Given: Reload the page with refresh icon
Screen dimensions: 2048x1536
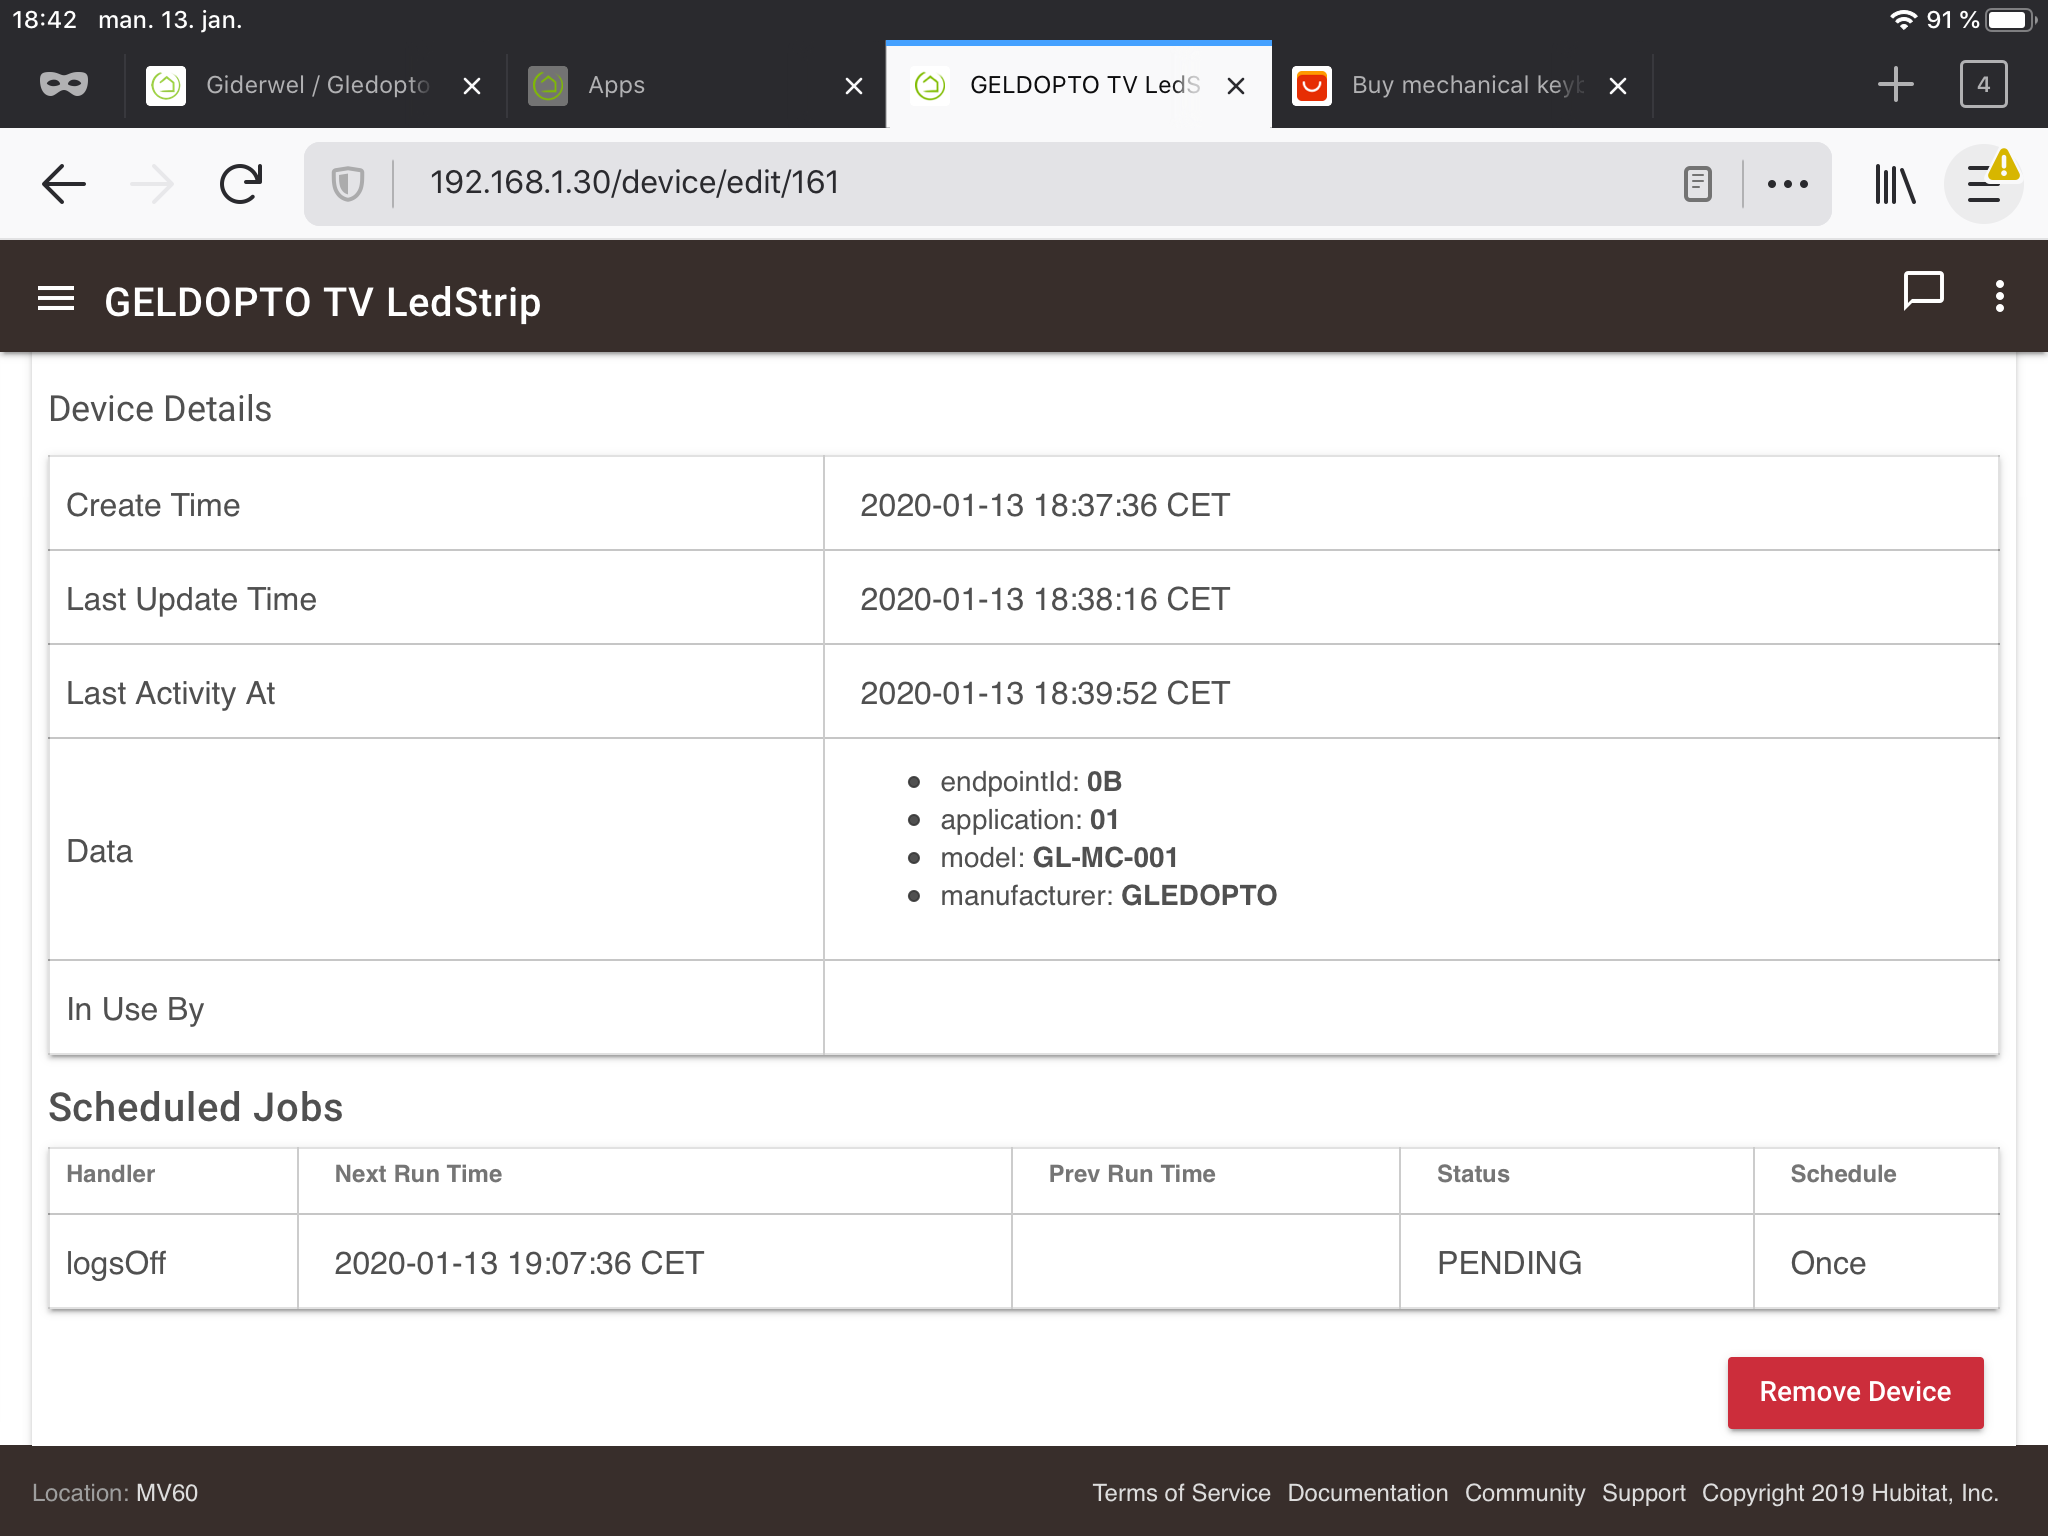Looking at the screenshot, I should click(241, 184).
